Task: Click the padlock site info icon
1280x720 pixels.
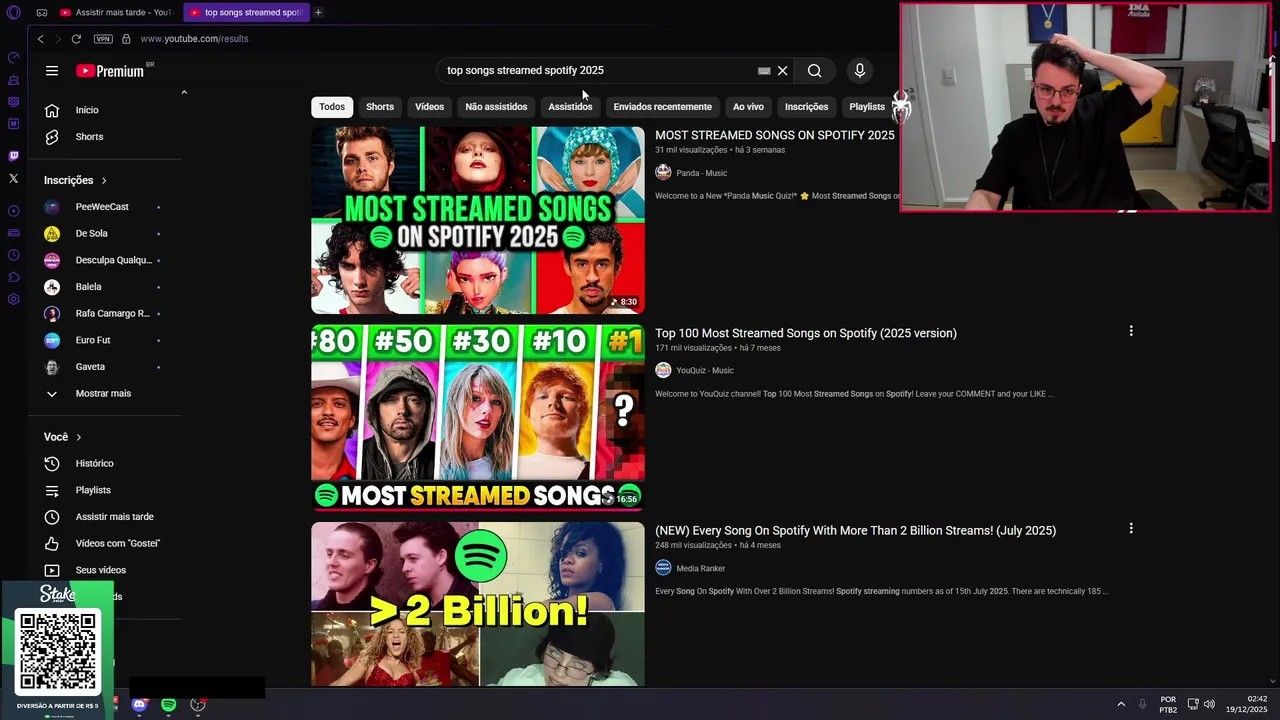Action: (x=126, y=39)
